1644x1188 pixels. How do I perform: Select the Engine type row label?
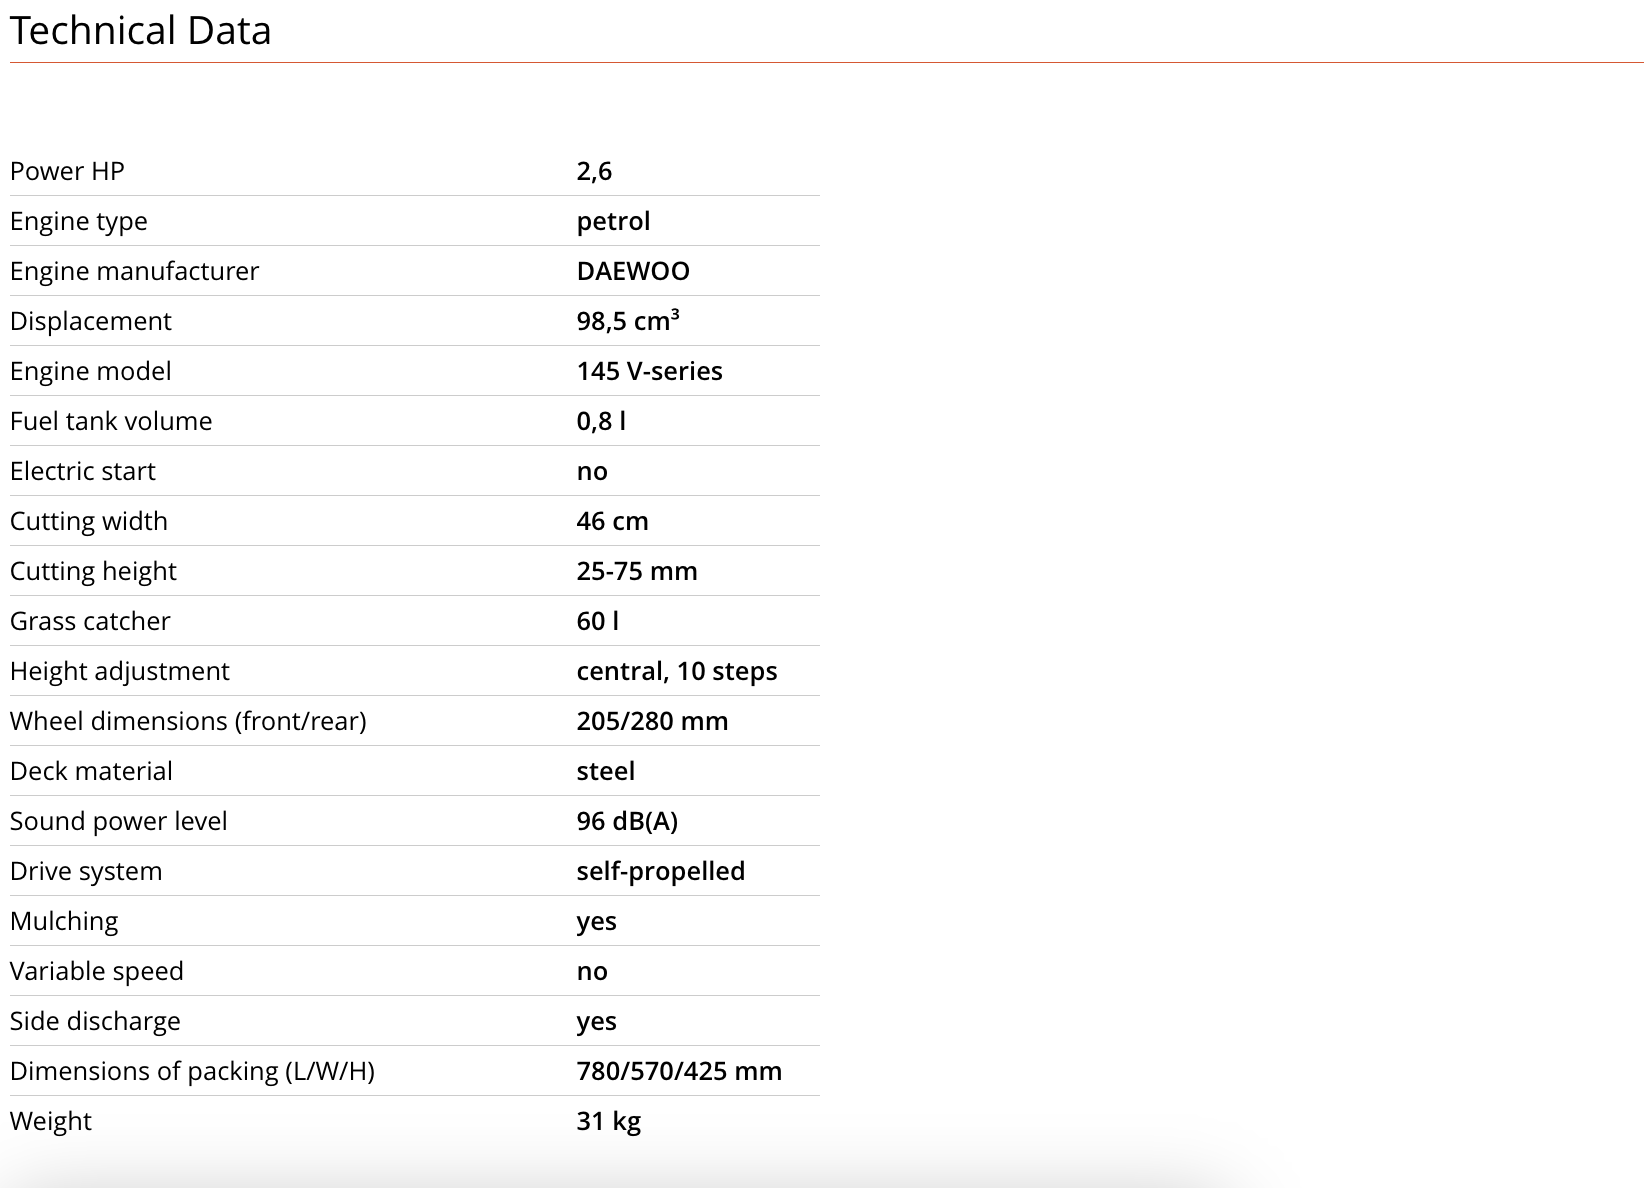[79, 221]
